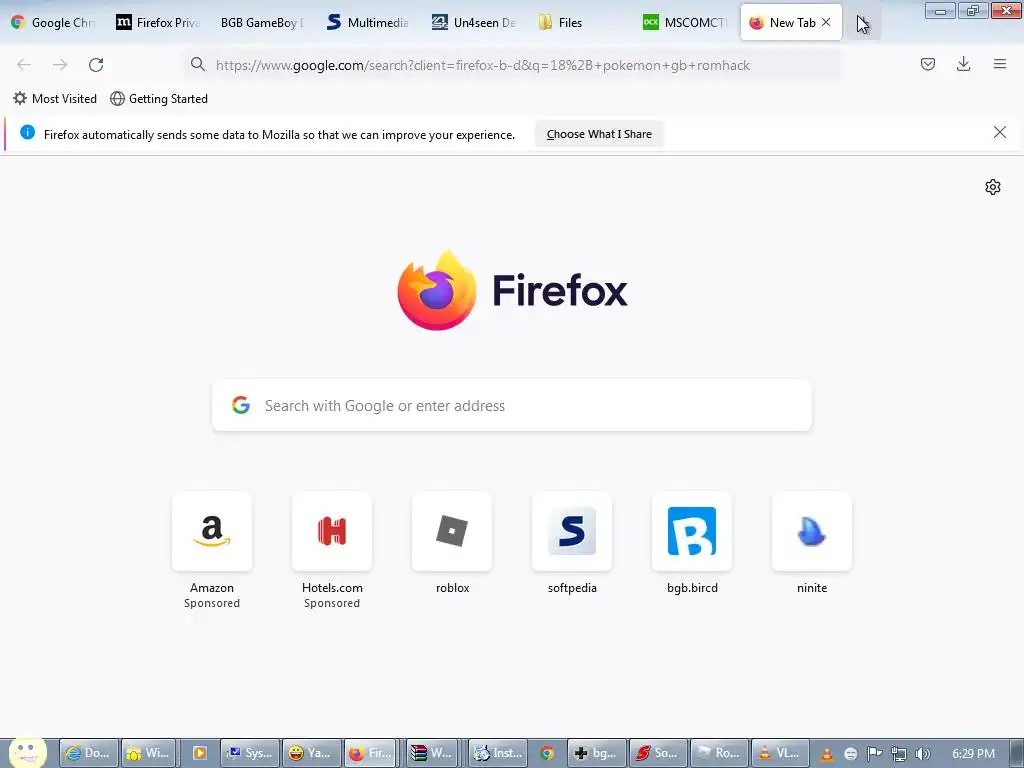This screenshot has height=768, width=1024.
Task: Open the Yahoo Messenger taskbar item
Action: click(312, 753)
